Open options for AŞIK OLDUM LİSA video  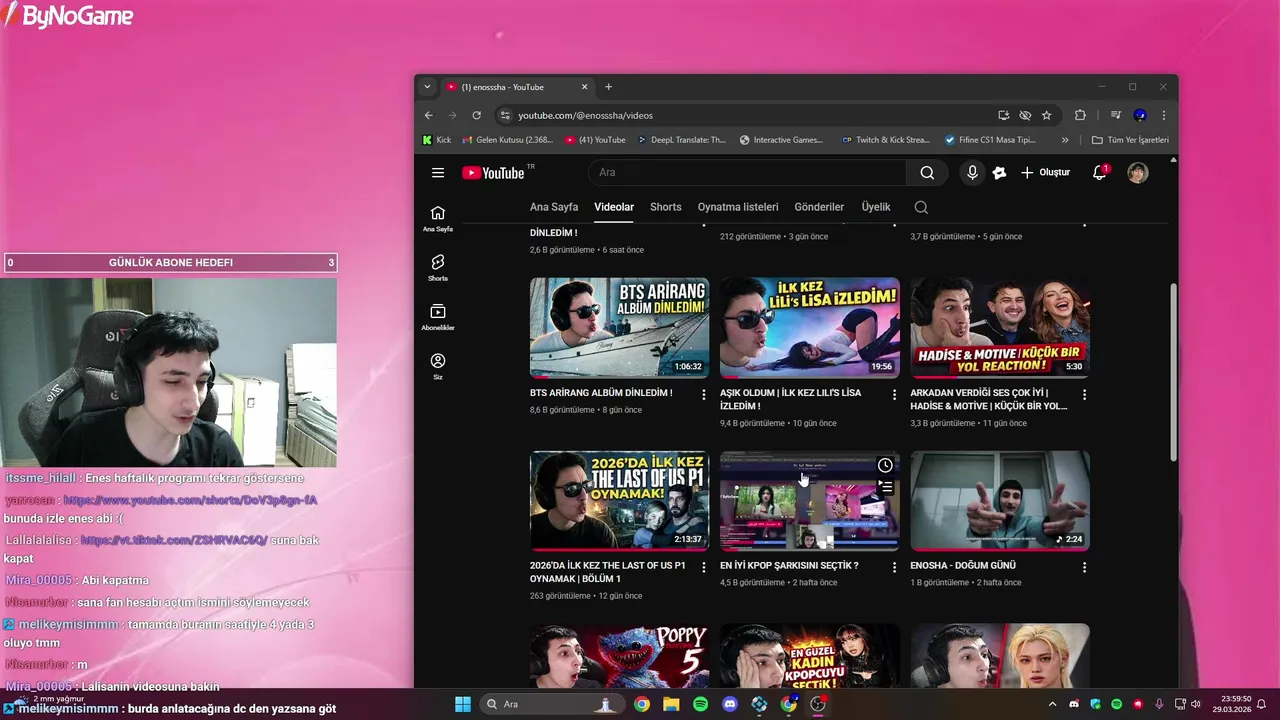pyautogui.click(x=894, y=395)
